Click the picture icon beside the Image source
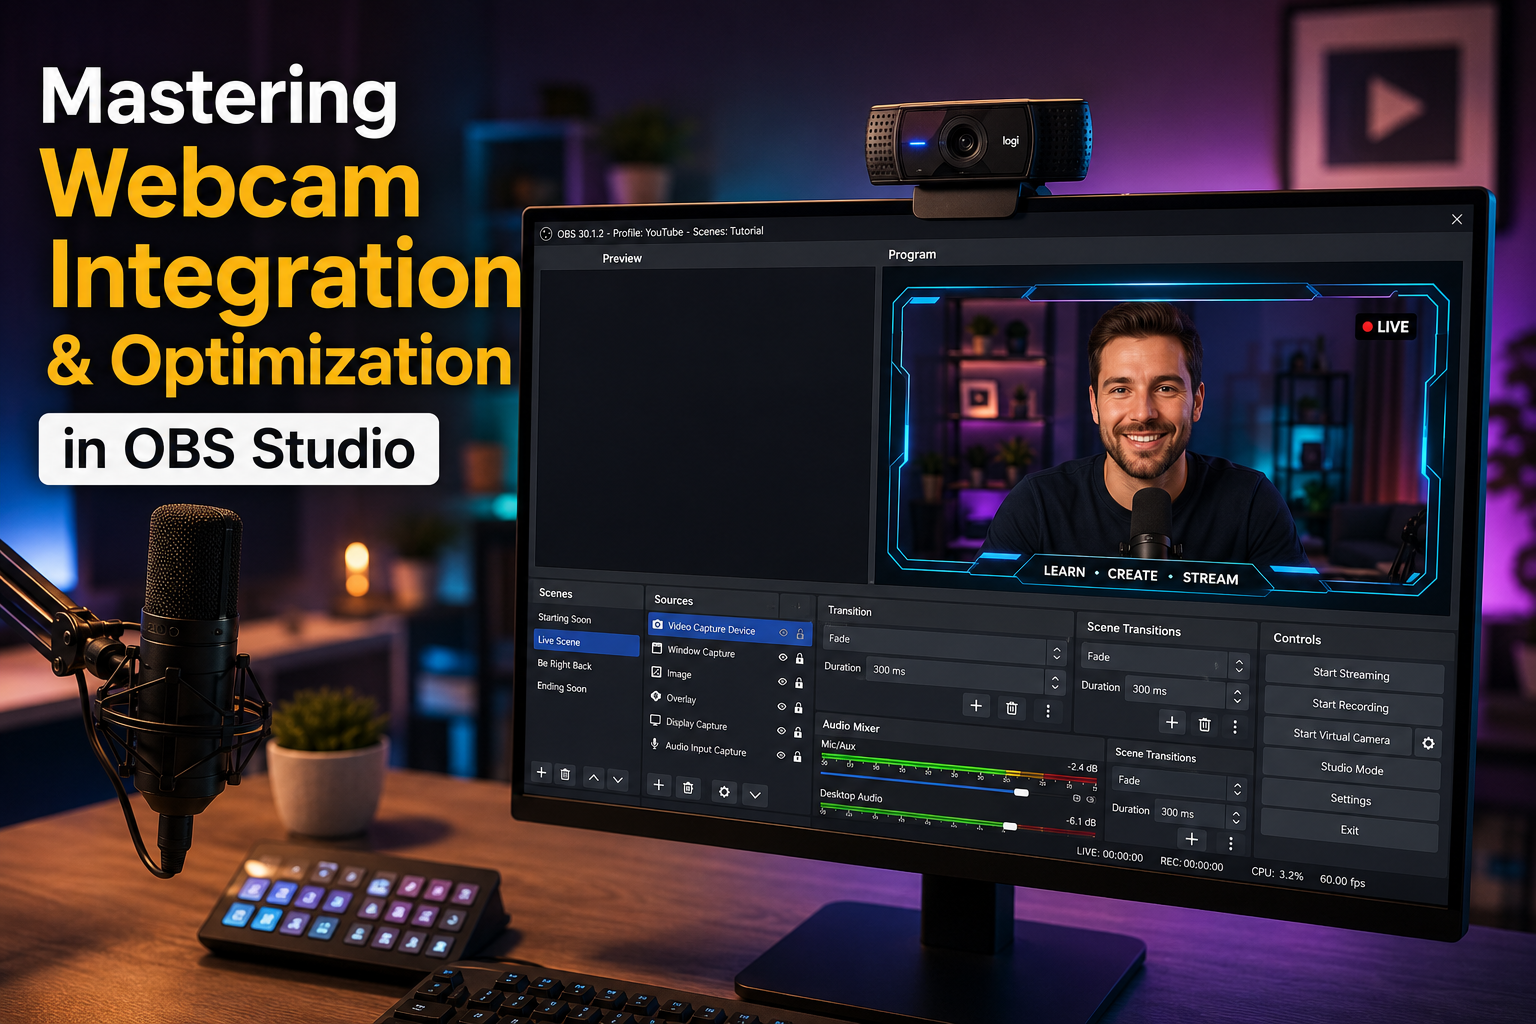 pyautogui.click(x=656, y=672)
